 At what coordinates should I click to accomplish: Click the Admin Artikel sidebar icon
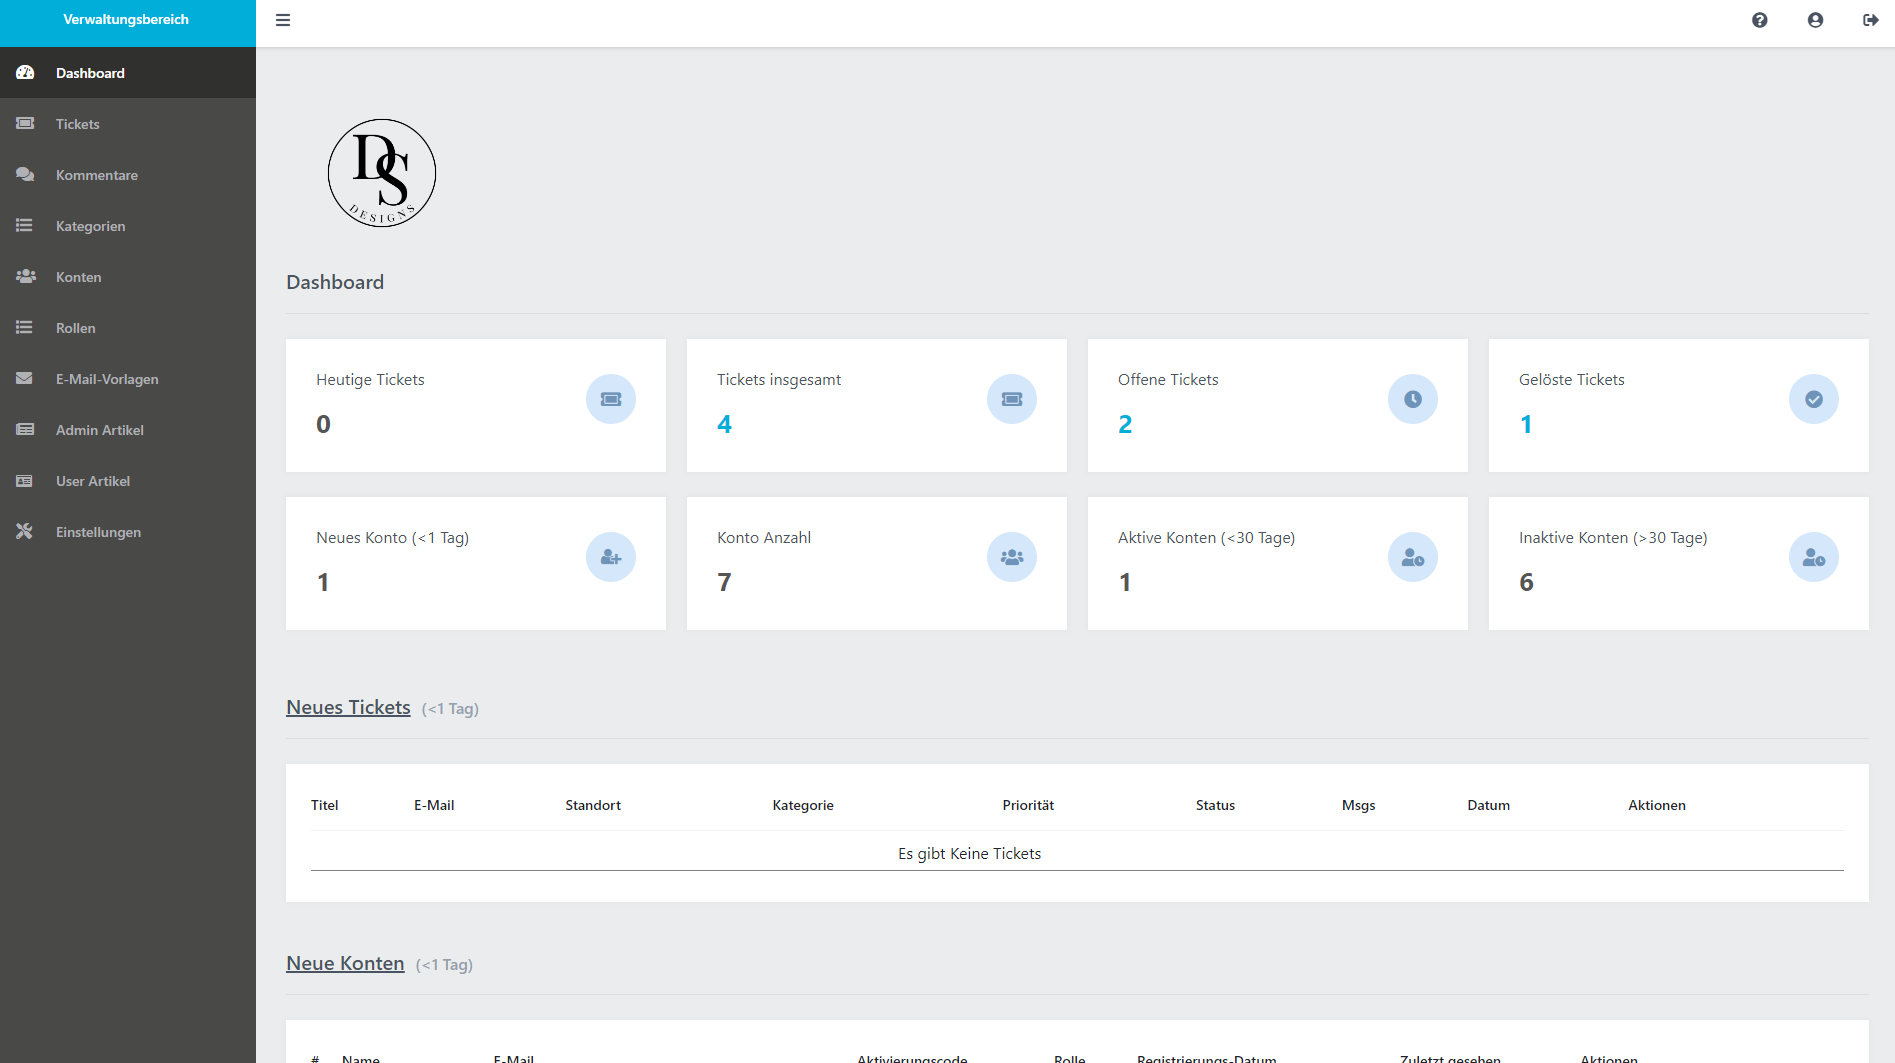tap(25, 430)
